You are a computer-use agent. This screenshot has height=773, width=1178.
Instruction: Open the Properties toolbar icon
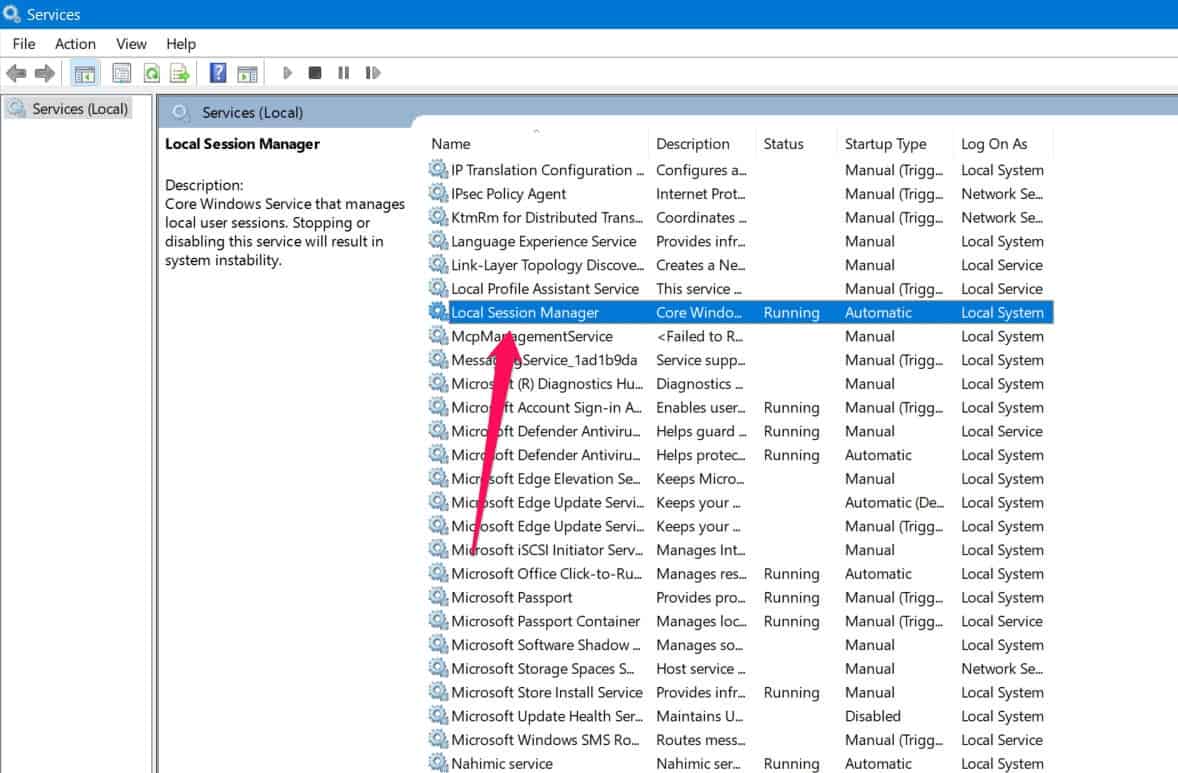122,73
